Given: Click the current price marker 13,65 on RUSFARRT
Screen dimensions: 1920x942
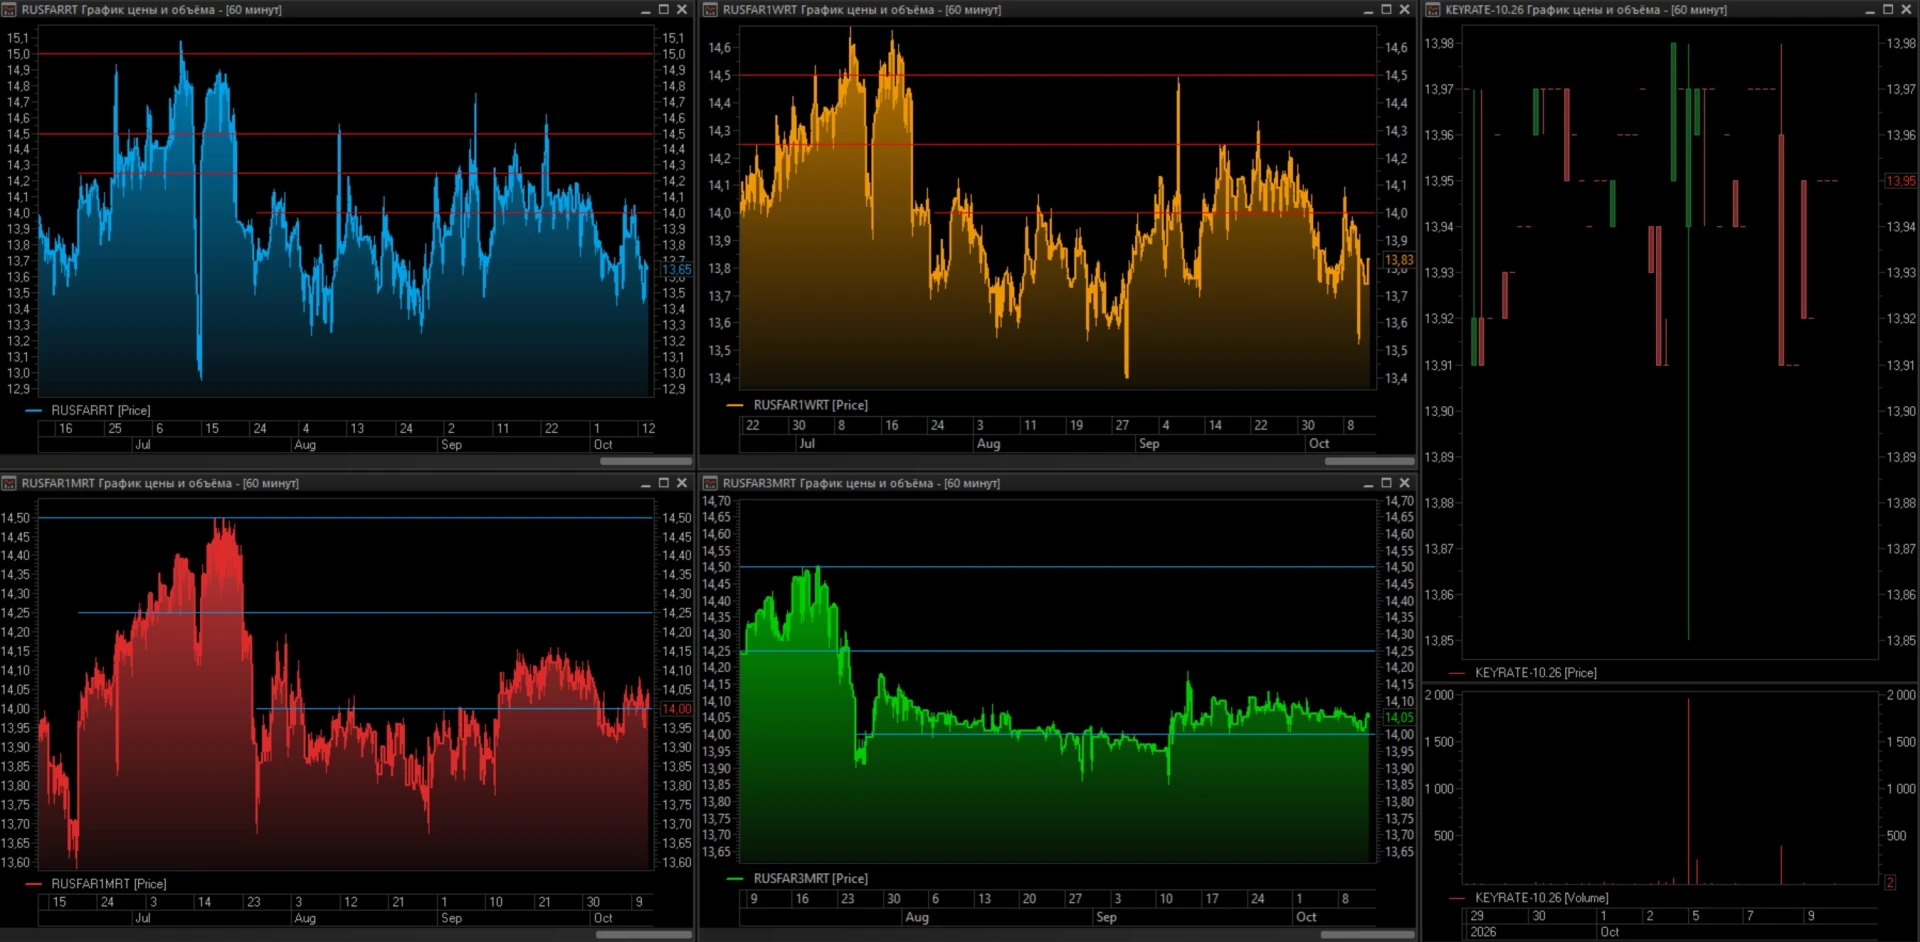Looking at the screenshot, I should click(x=676, y=269).
